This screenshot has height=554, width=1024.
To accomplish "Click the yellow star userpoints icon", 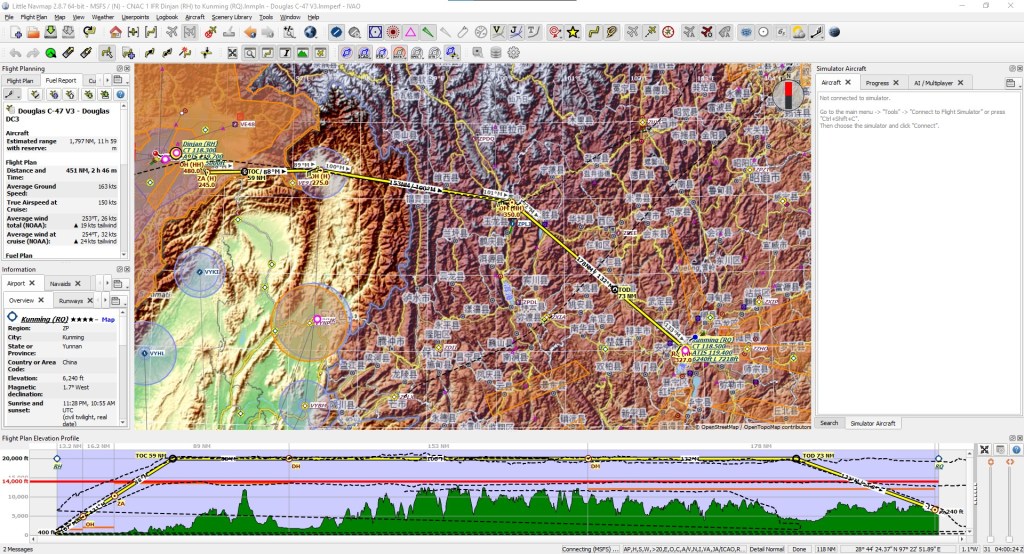I will (573, 32).
